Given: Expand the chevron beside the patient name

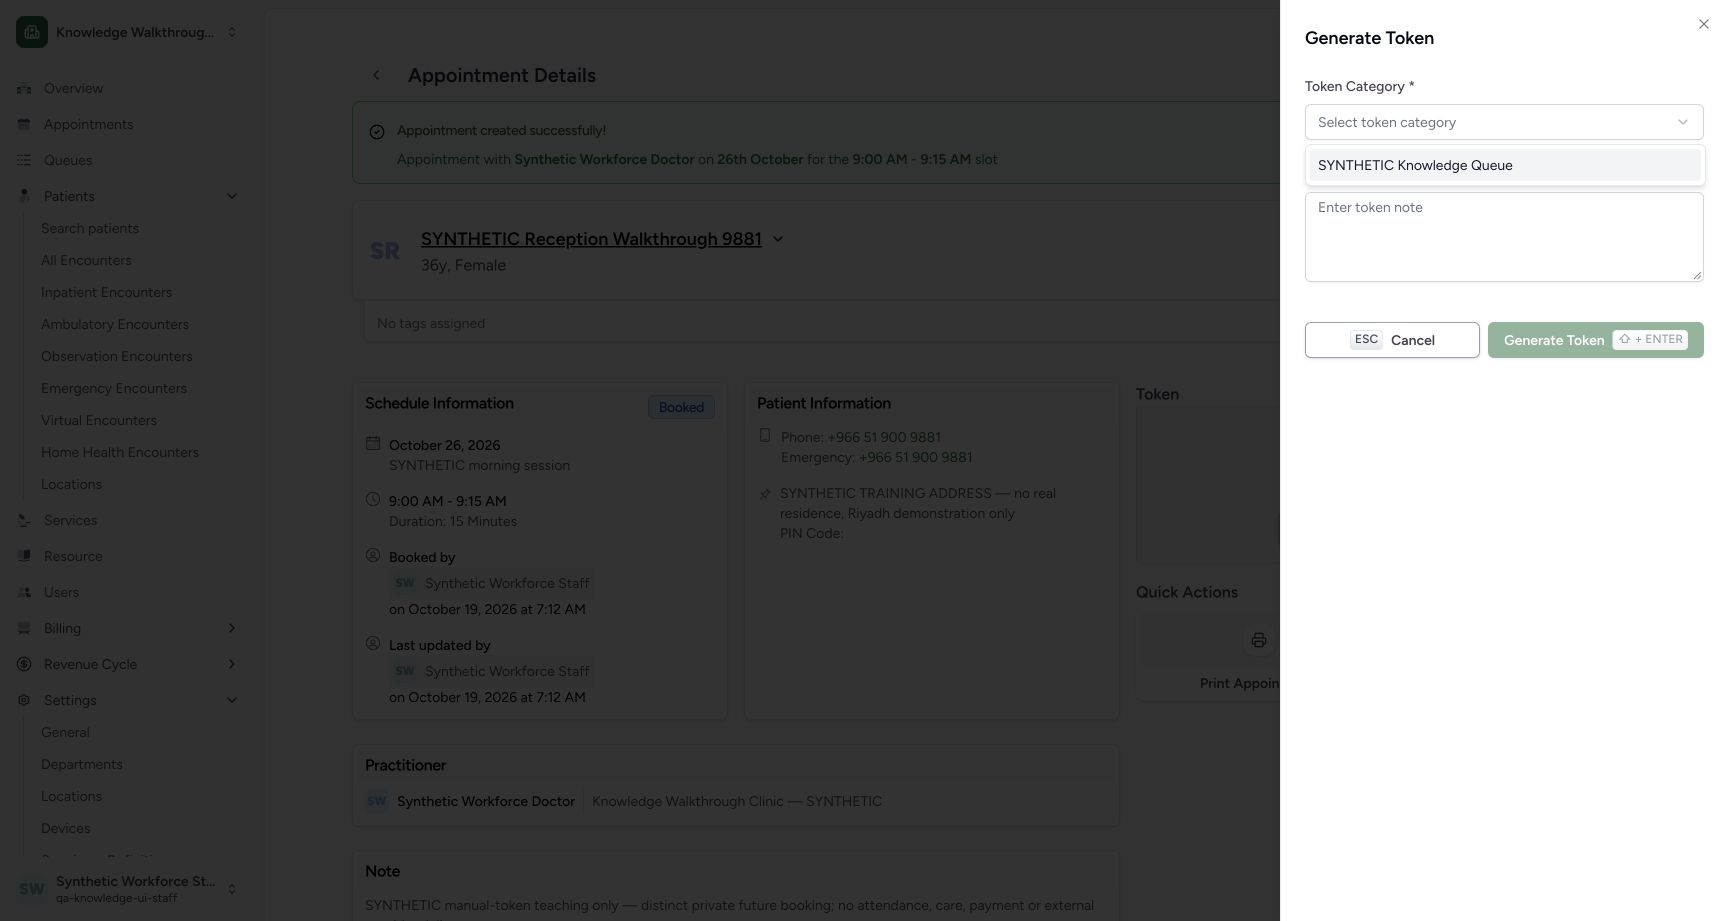Looking at the screenshot, I should (x=778, y=239).
